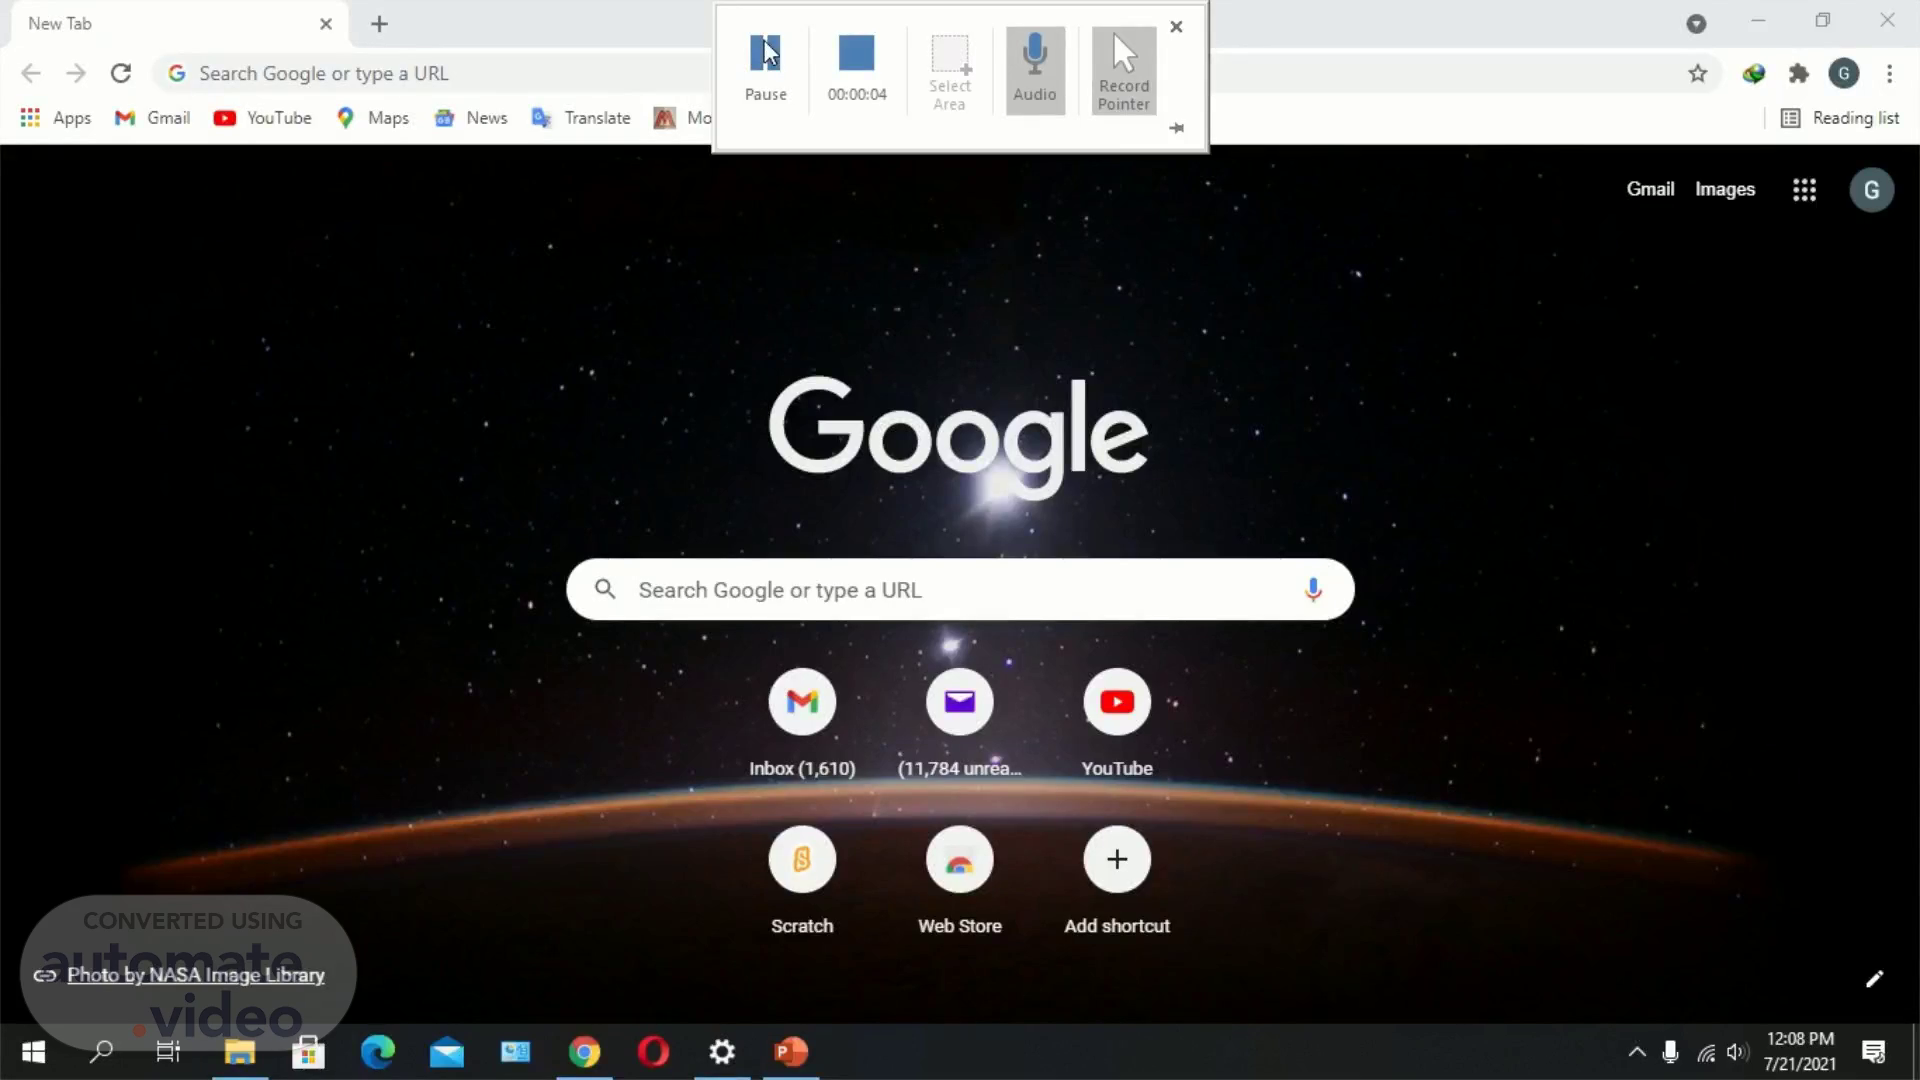Customize this page with the pencil icon
1920x1080 pixels.
coord(1874,979)
